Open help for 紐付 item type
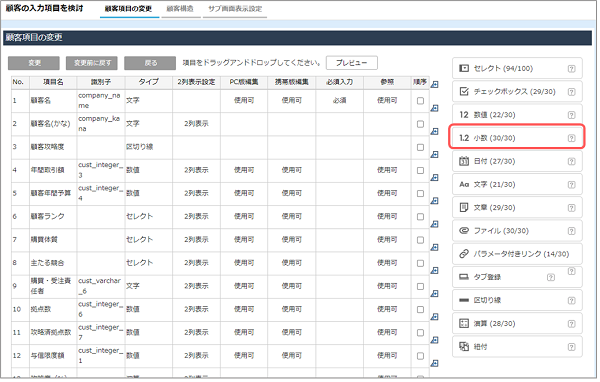600x382 pixels. click(x=571, y=347)
